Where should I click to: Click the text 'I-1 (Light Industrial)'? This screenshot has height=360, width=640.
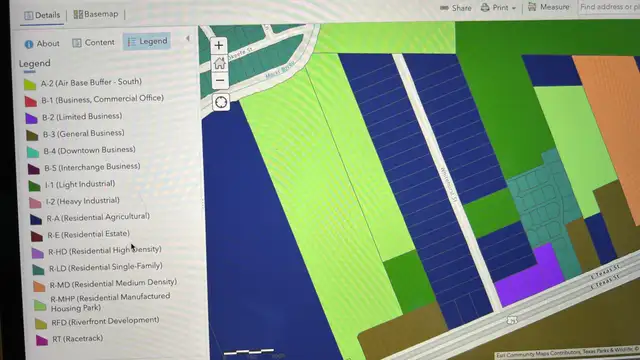(80, 184)
